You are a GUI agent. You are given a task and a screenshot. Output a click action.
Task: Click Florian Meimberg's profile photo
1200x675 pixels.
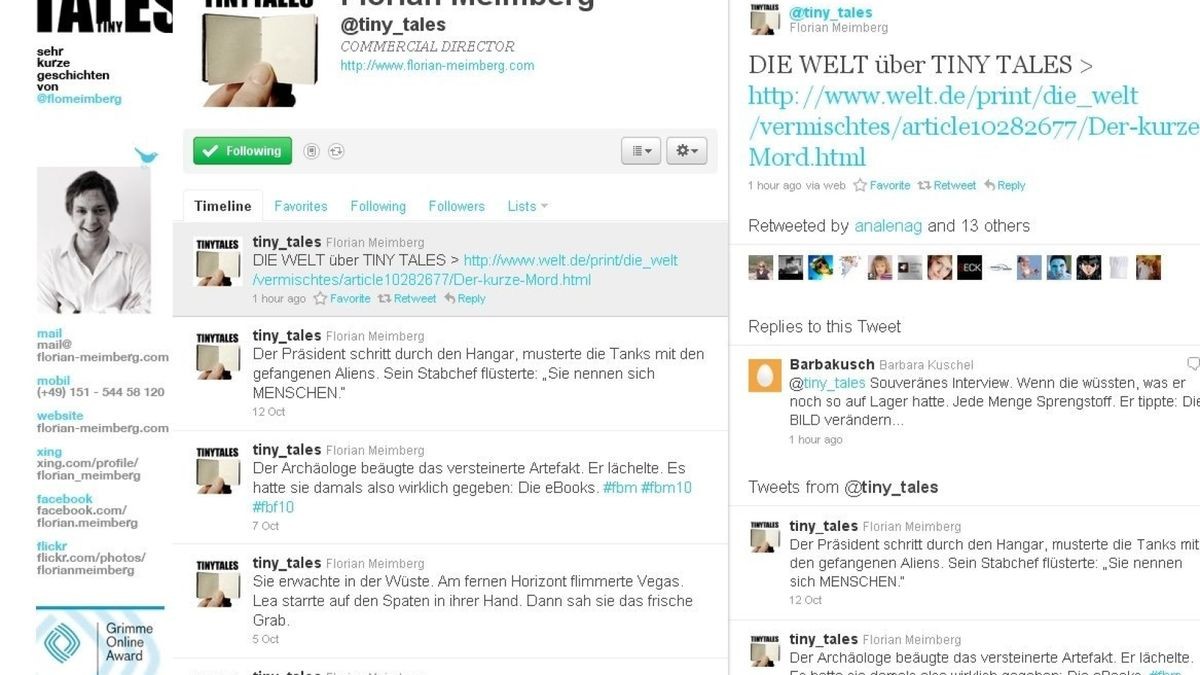(x=97, y=238)
